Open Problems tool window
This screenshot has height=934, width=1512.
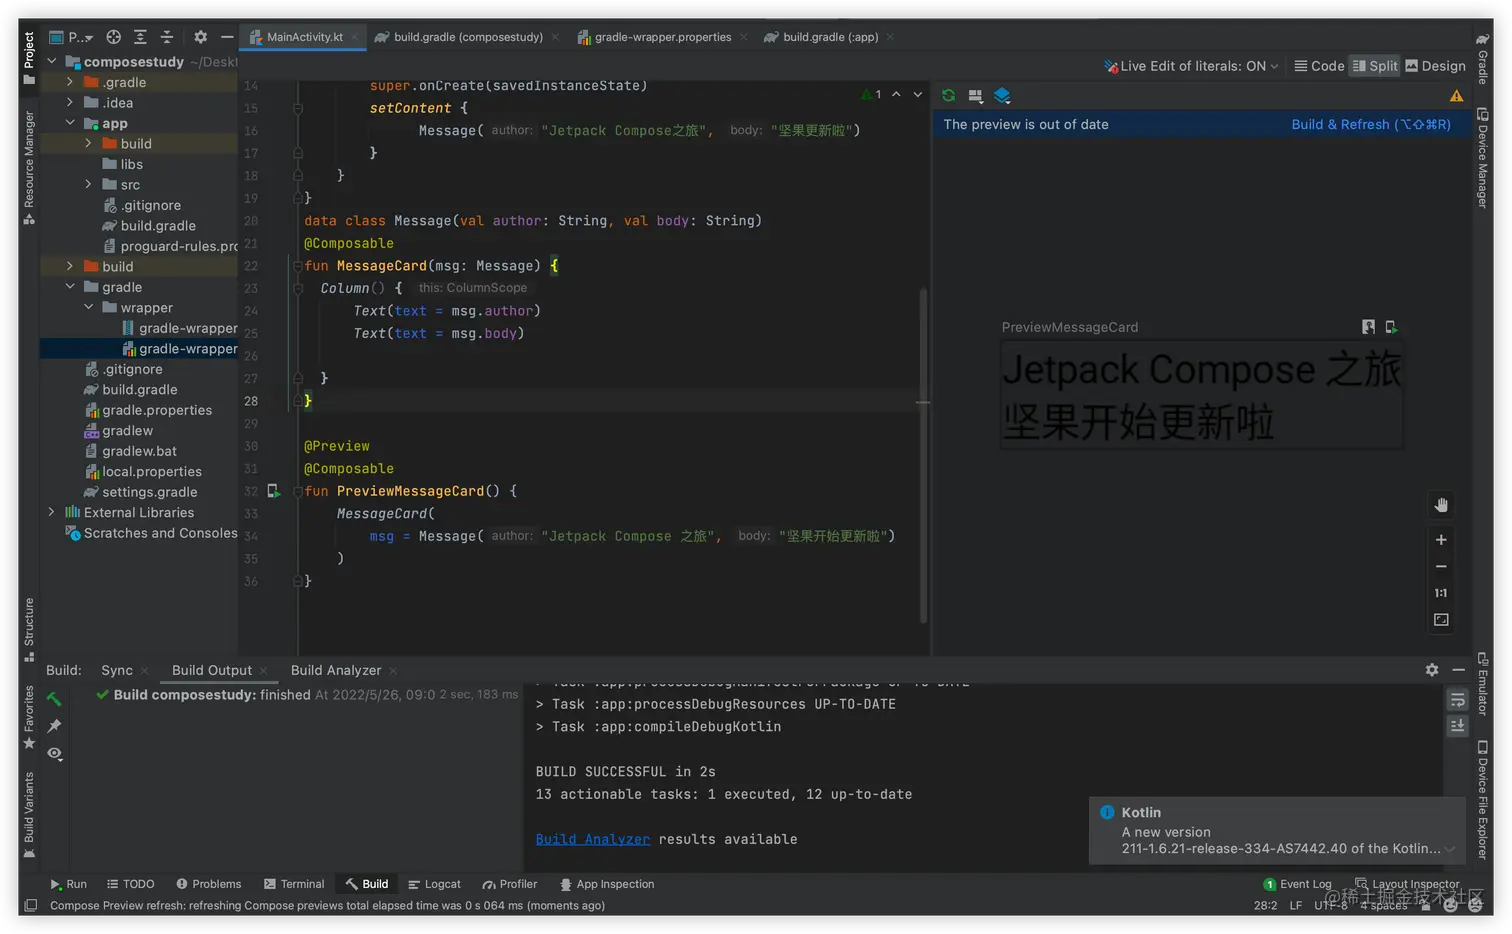click(x=208, y=884)
